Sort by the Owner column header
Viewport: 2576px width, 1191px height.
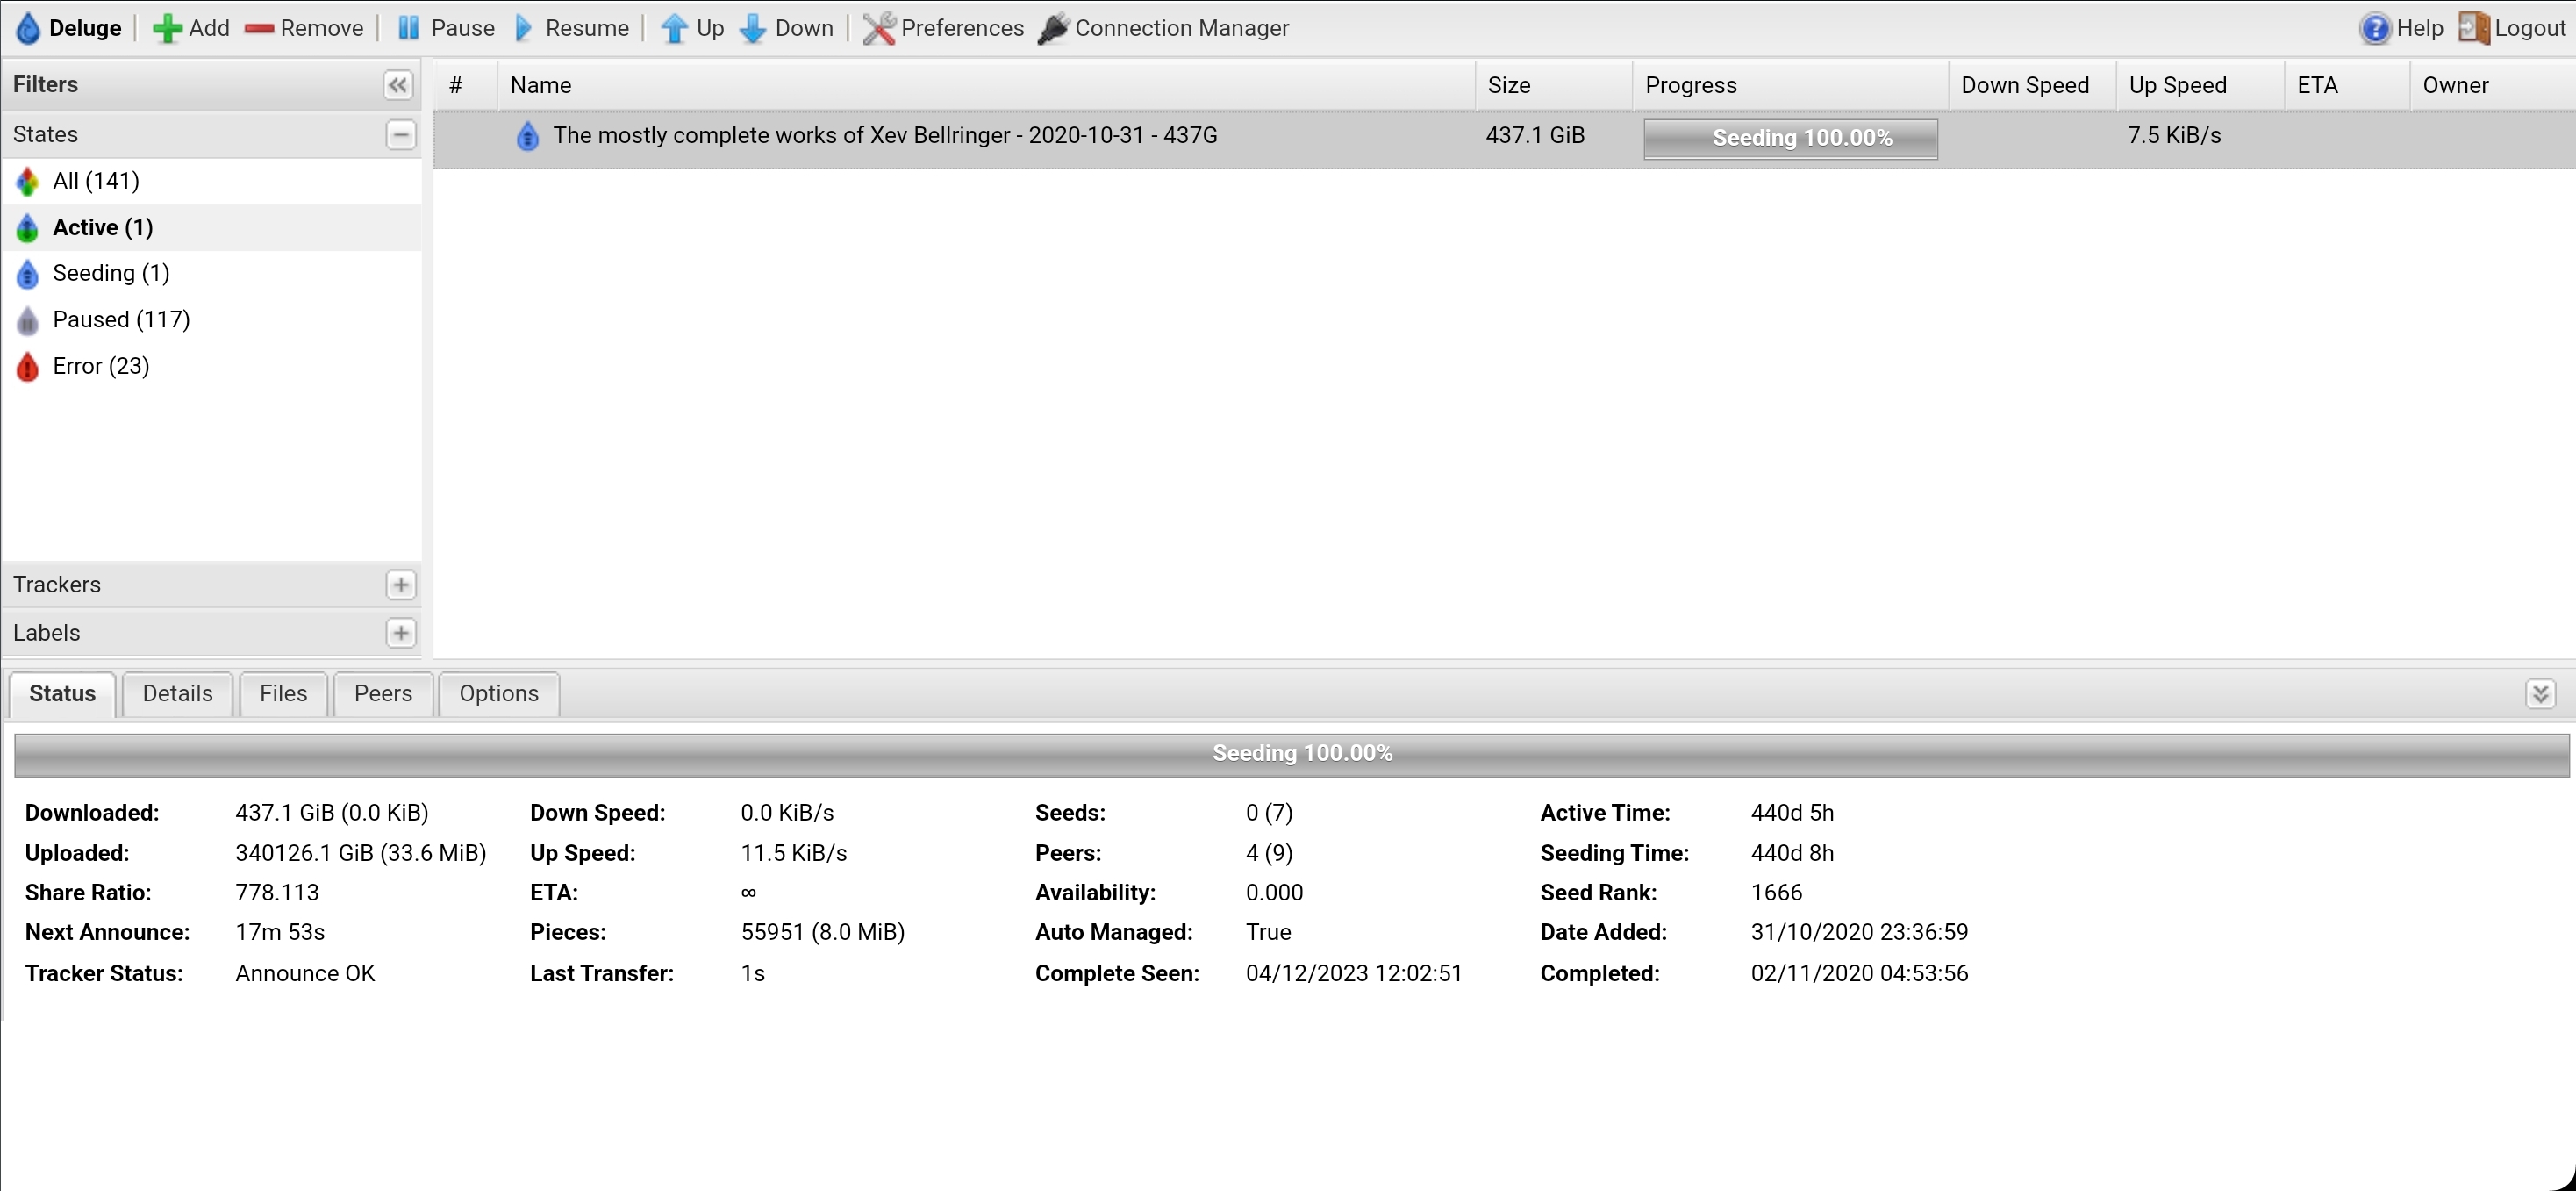click(2492, 85)
